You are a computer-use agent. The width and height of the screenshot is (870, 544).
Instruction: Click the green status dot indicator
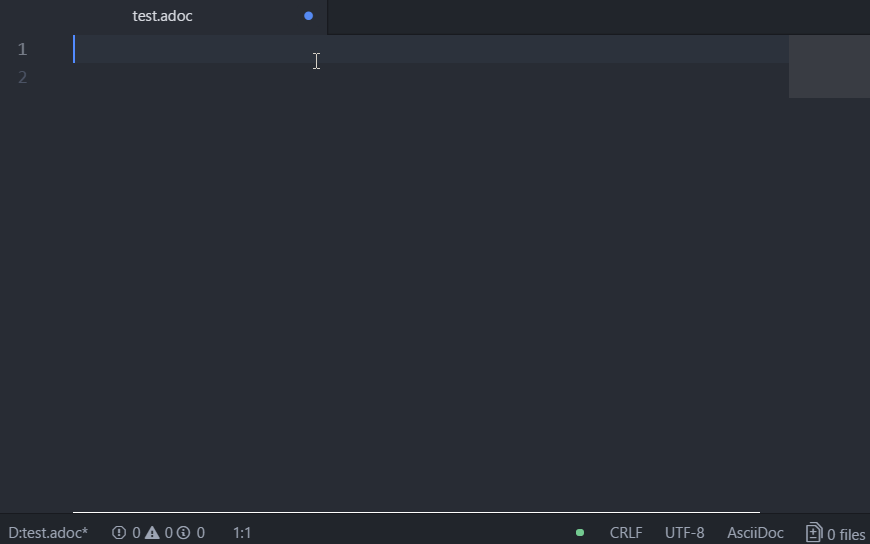point(580,533)
